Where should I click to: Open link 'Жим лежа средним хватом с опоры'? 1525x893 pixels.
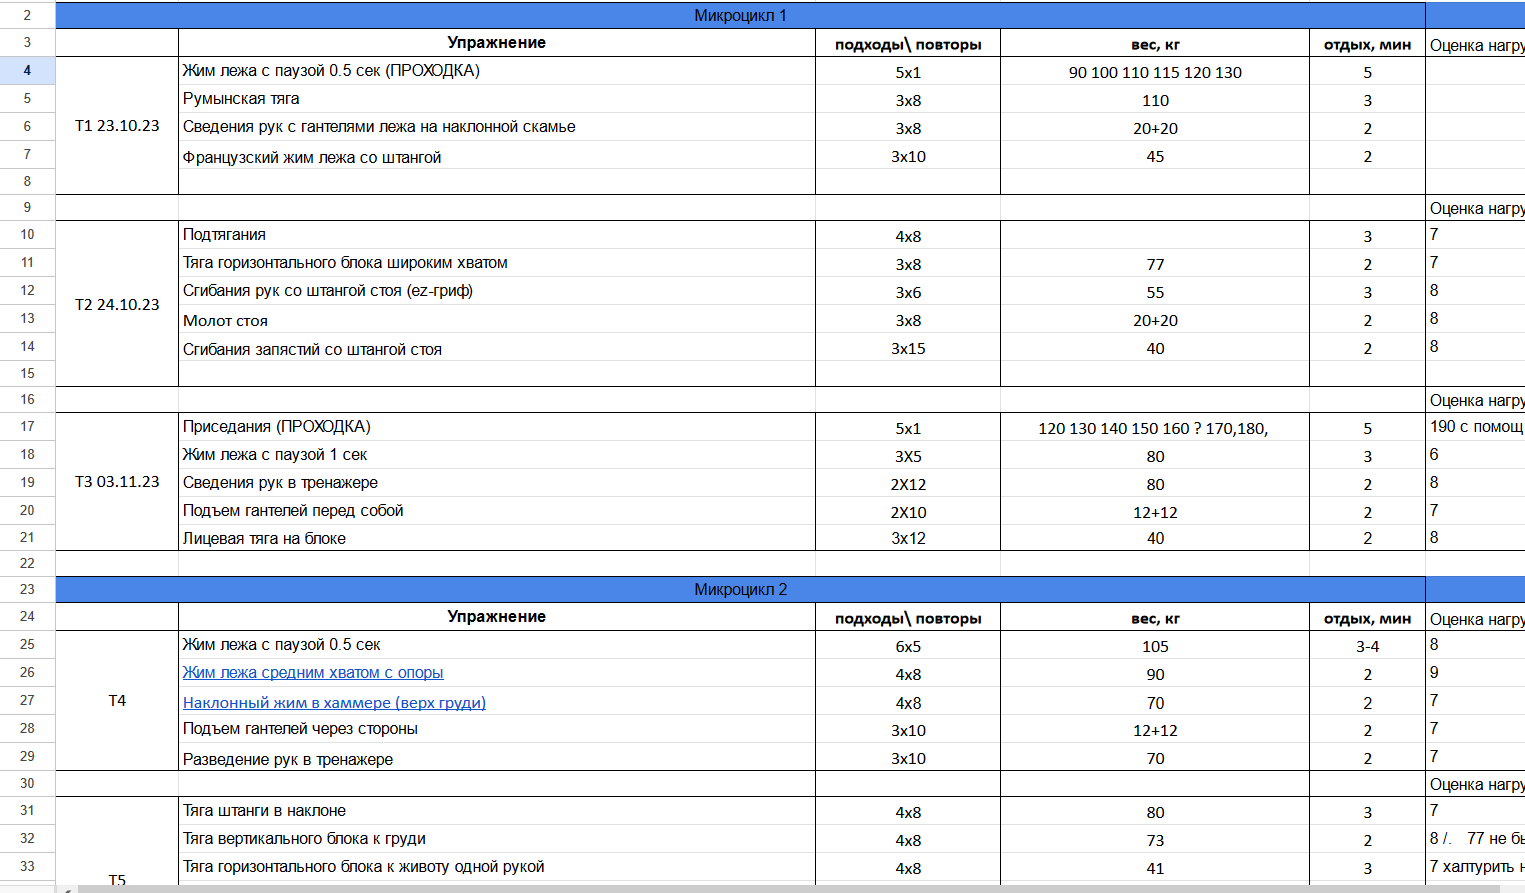312,673
